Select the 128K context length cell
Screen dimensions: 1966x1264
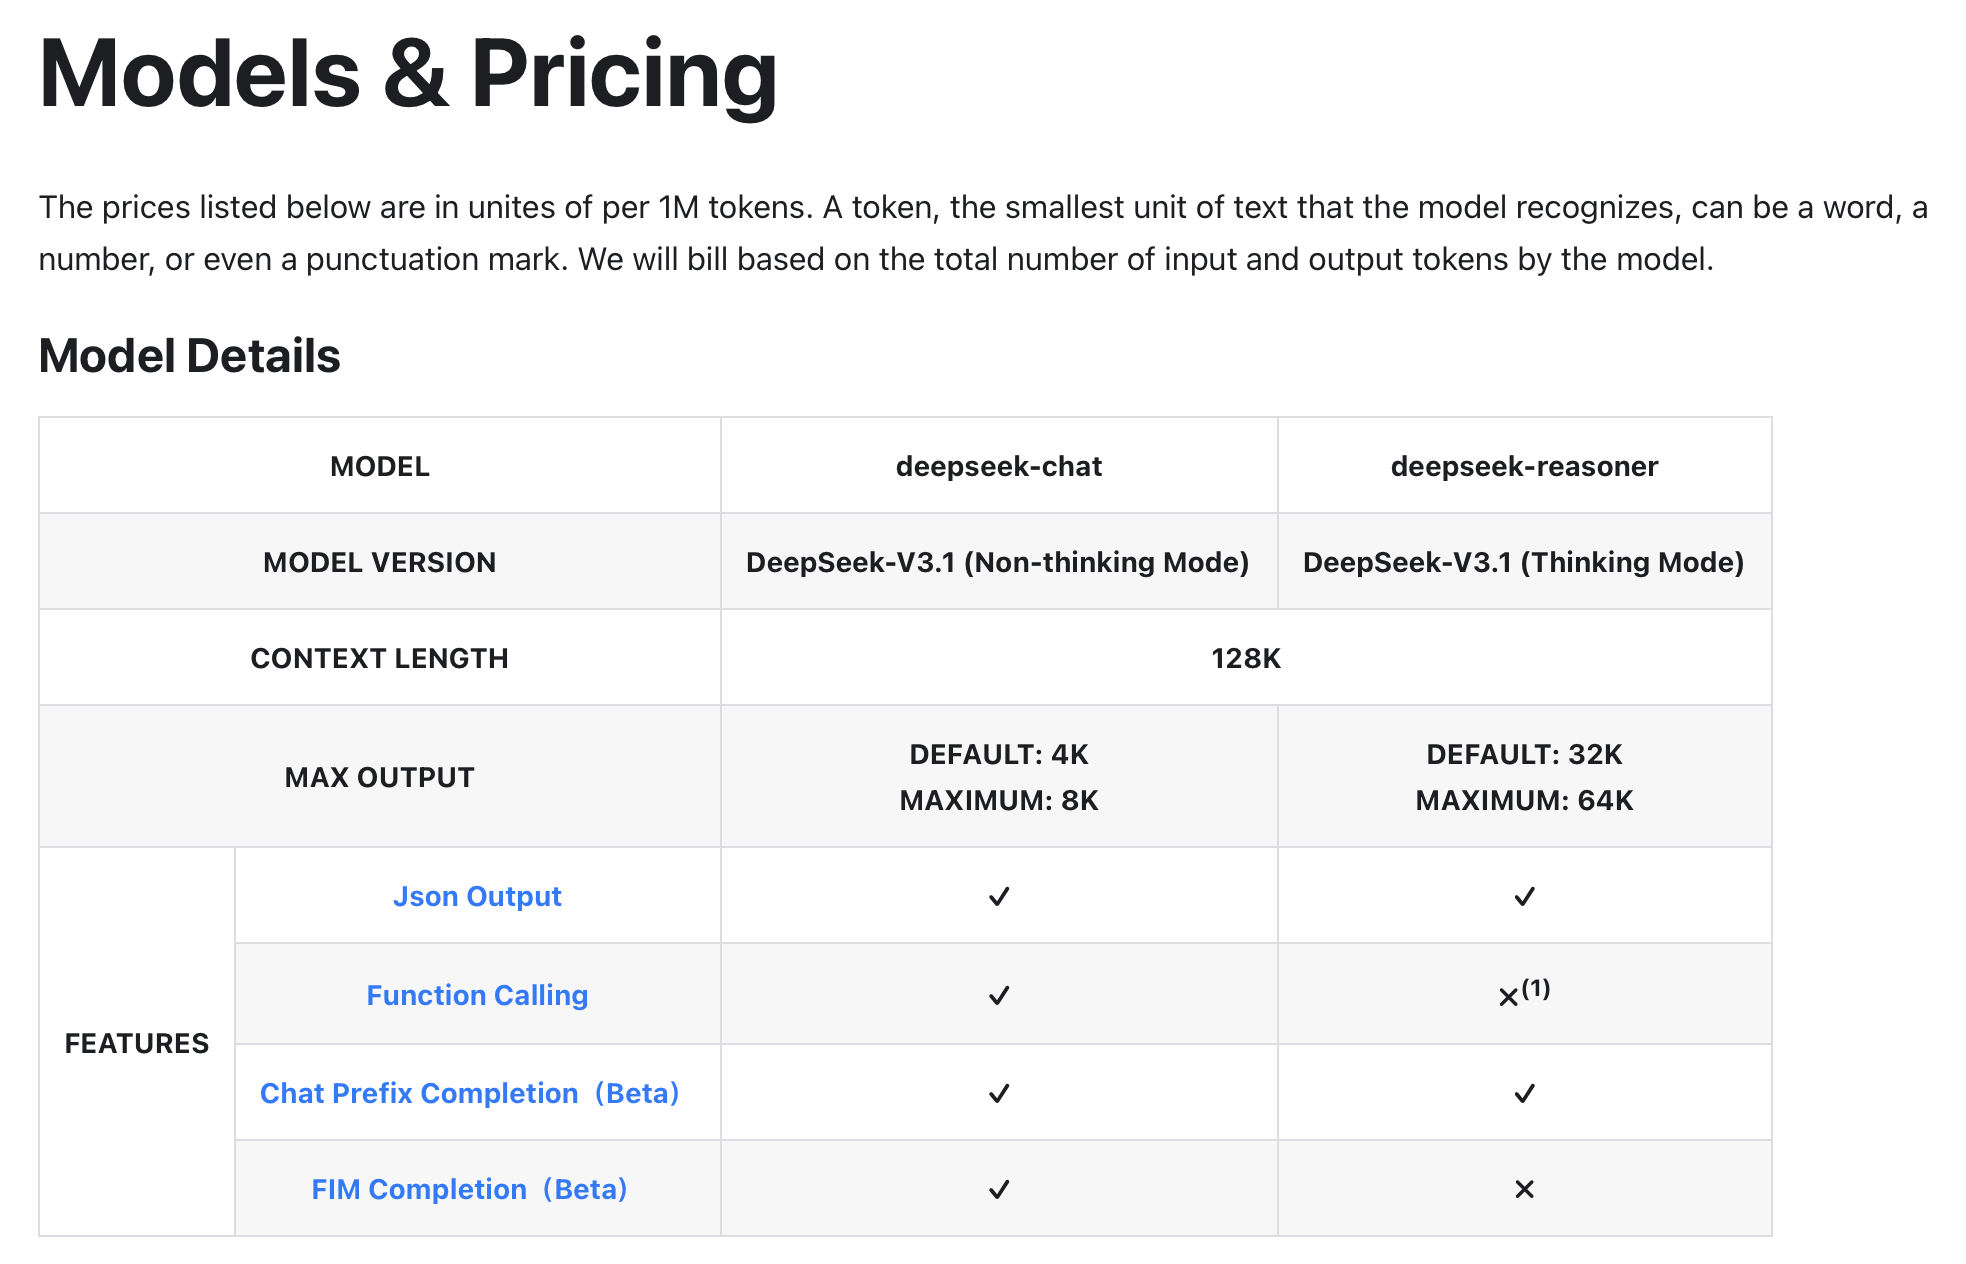tap(1246, 658)
